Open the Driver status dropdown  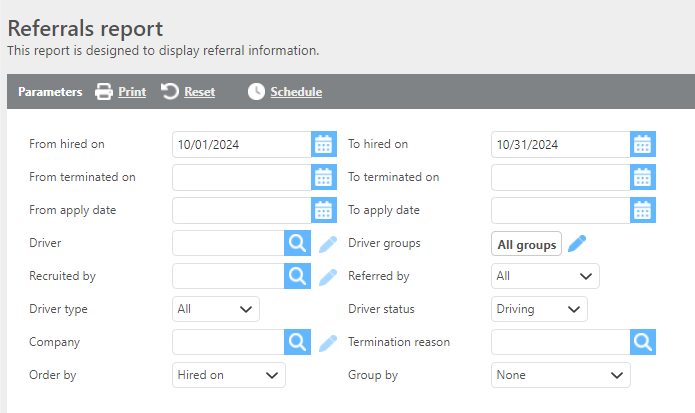point(539,309)
